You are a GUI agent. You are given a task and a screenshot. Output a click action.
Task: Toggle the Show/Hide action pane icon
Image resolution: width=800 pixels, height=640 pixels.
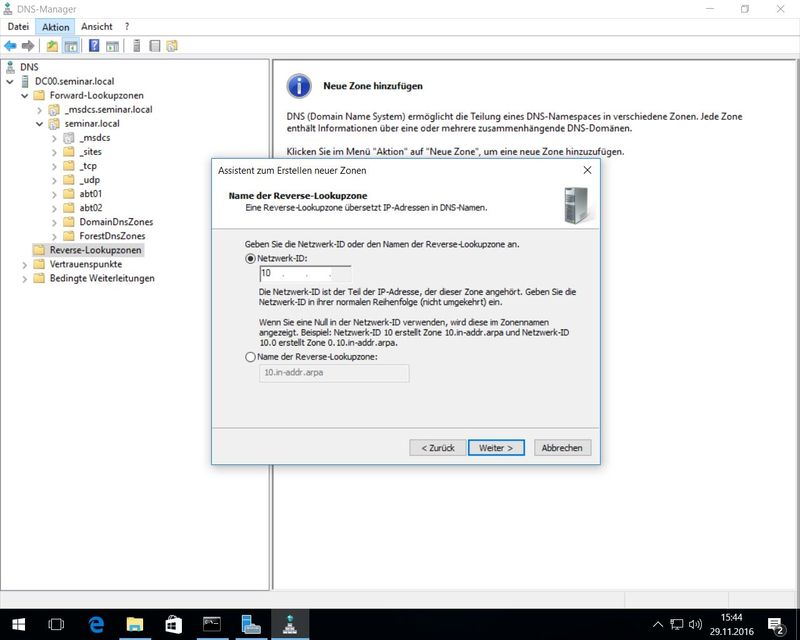pos(112,46)
